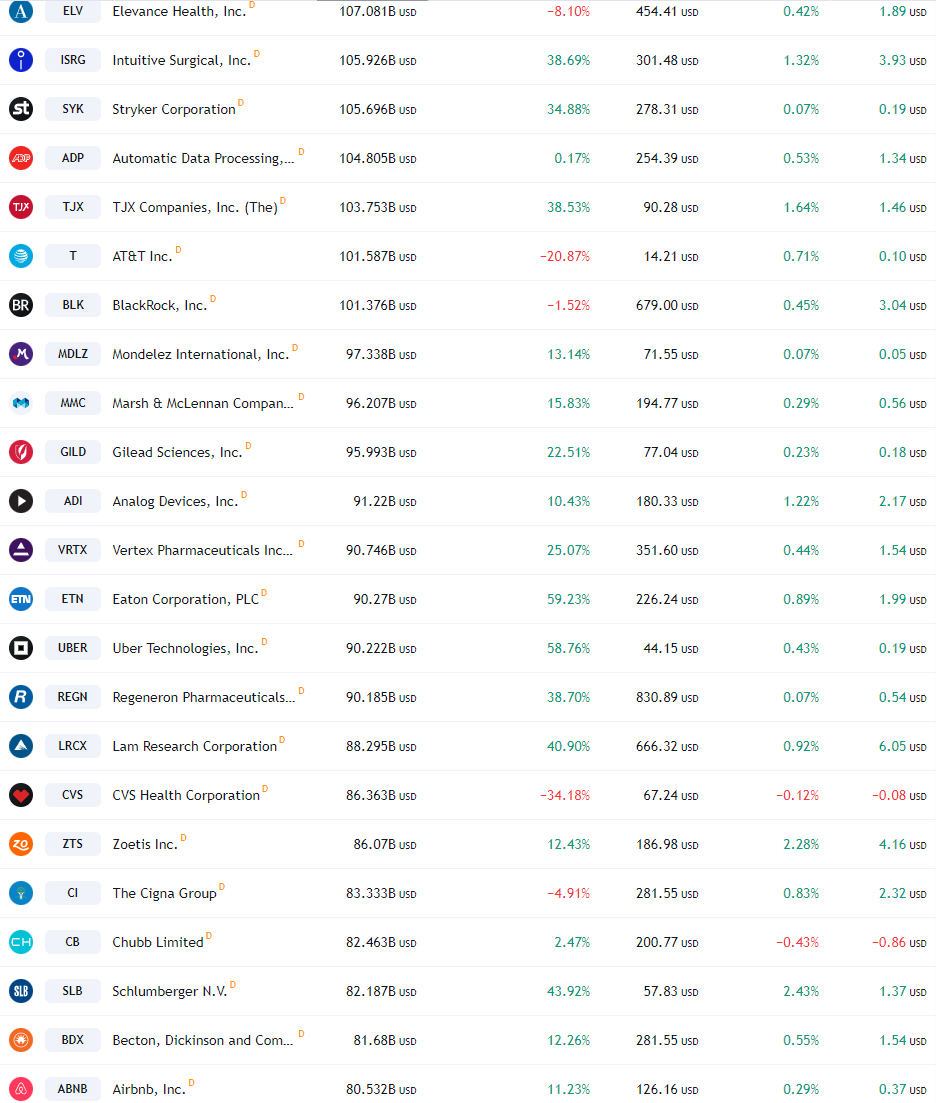Image resolution: width=936 pixels, height=1103 pixels.
Task: Click the Gilead Sciences logo icon
Action: coord(21,452)
